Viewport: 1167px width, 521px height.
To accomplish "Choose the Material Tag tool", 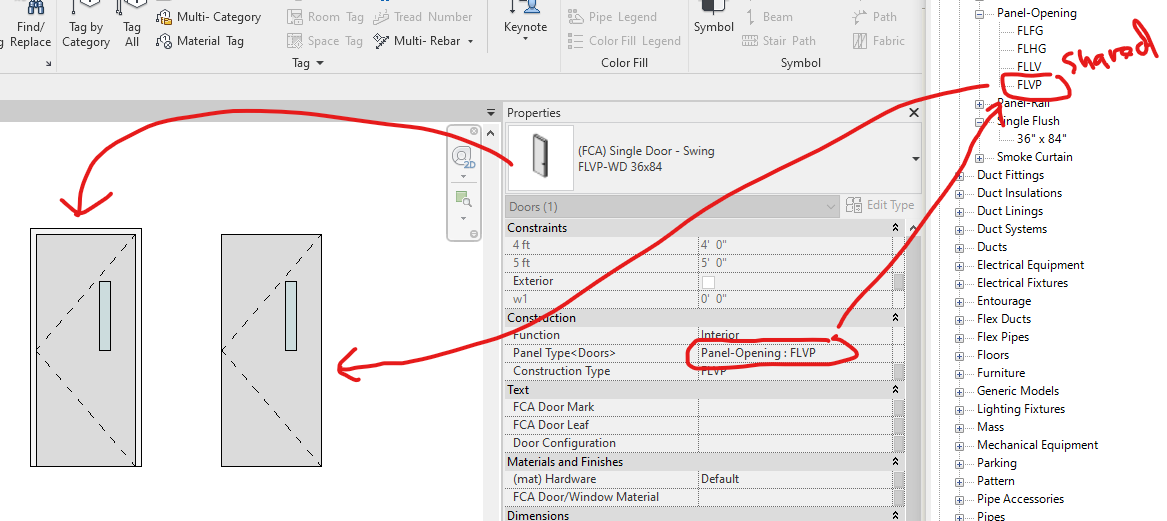I will pos(199,41).
